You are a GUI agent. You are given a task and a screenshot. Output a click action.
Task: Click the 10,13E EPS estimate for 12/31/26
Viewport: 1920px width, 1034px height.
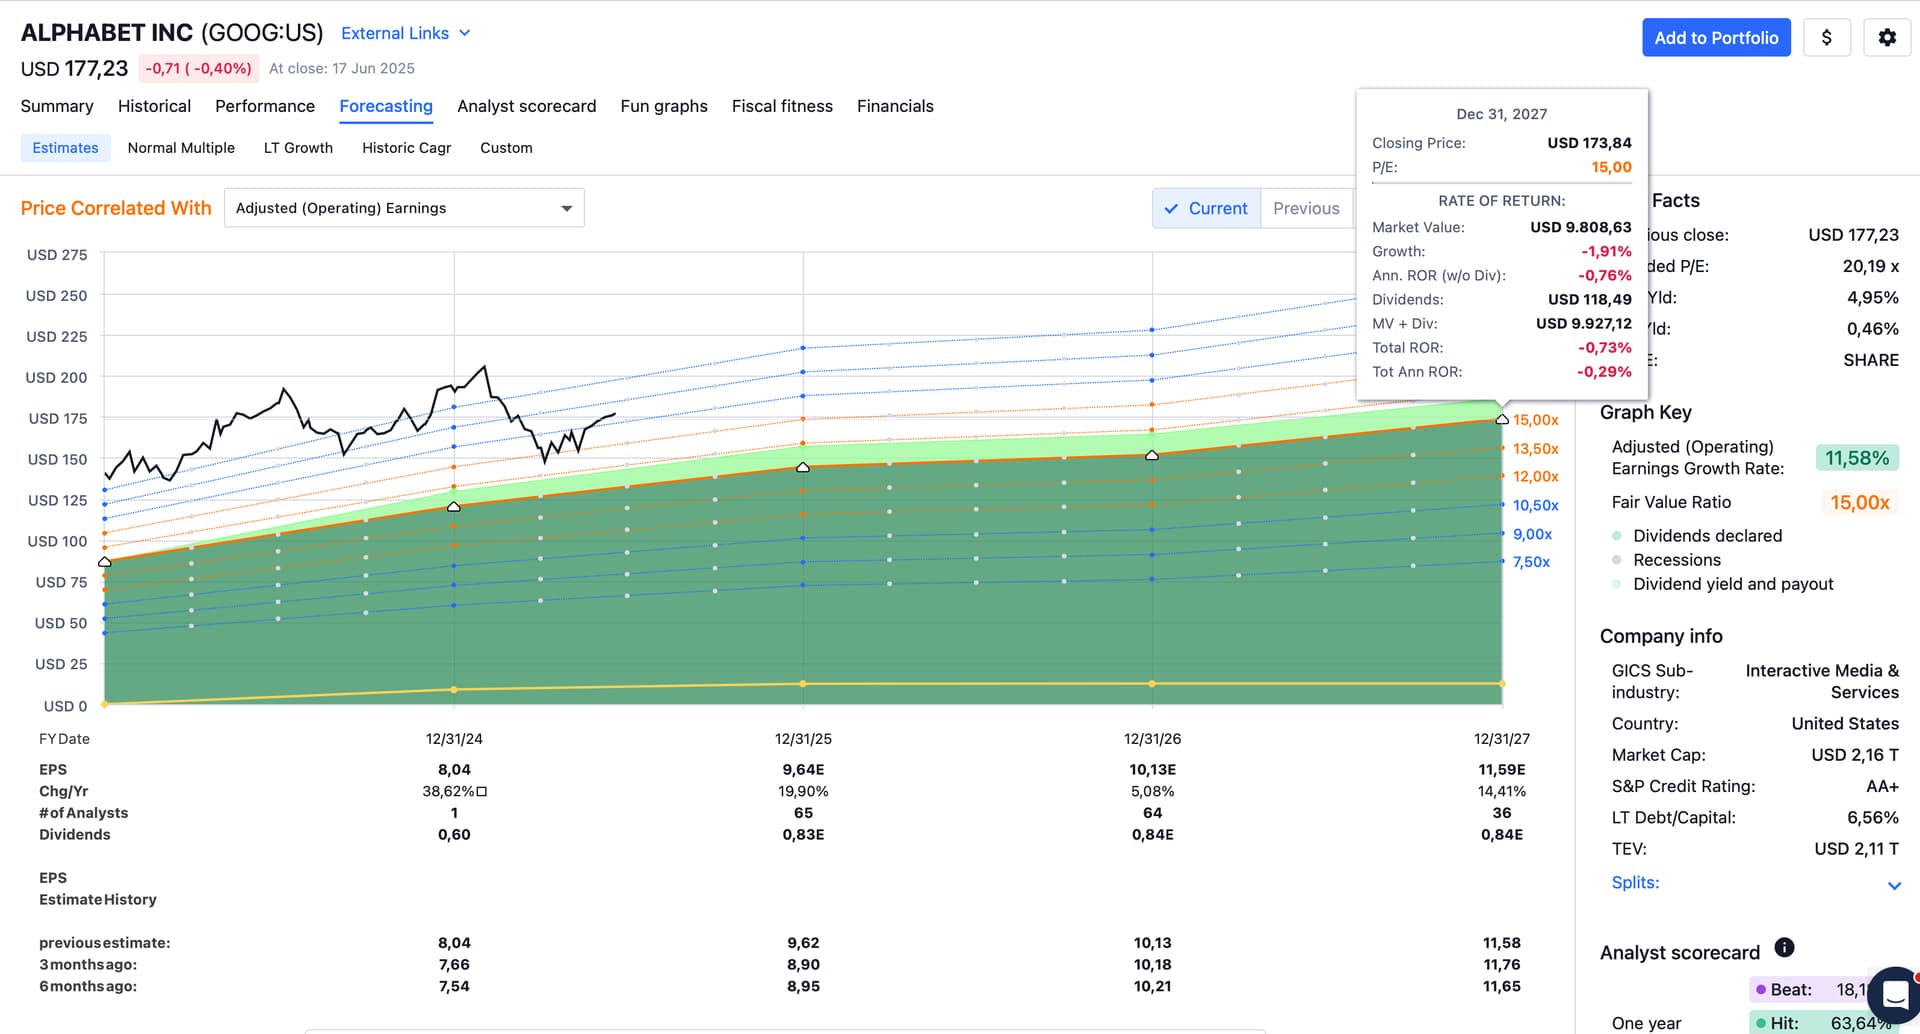point(1152,770)
